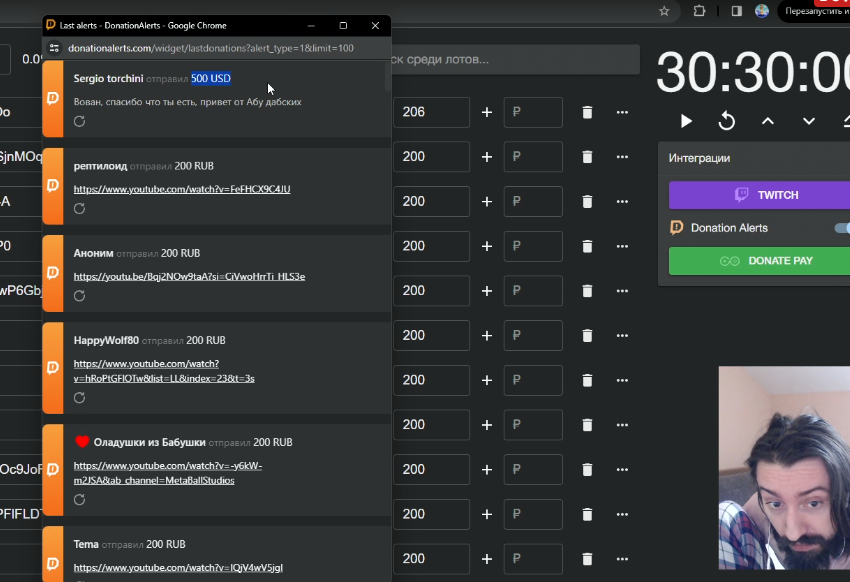
Task: Delete the lot with amount 206
Action: coord(587,112)
